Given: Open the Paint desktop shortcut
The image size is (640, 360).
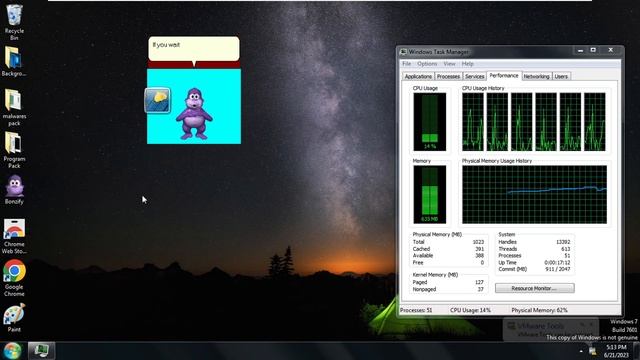Looking at the screenshot, I should tap(14, 318).
